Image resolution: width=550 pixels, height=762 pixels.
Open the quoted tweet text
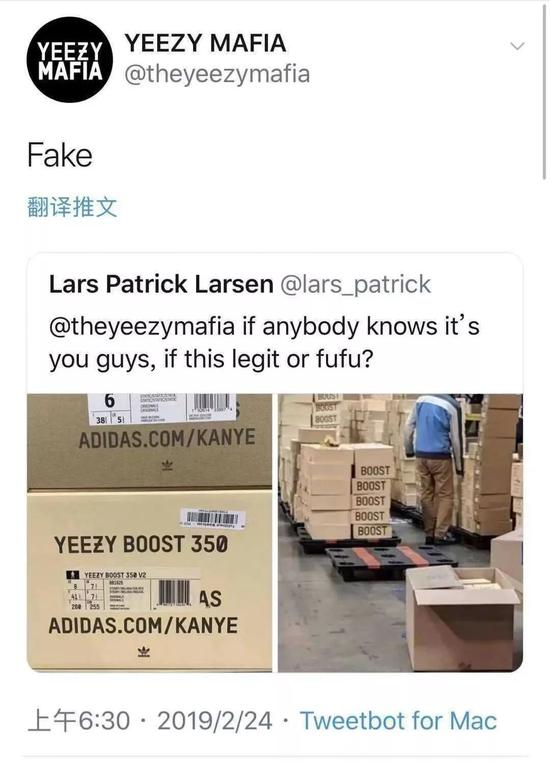pos(264,343)
